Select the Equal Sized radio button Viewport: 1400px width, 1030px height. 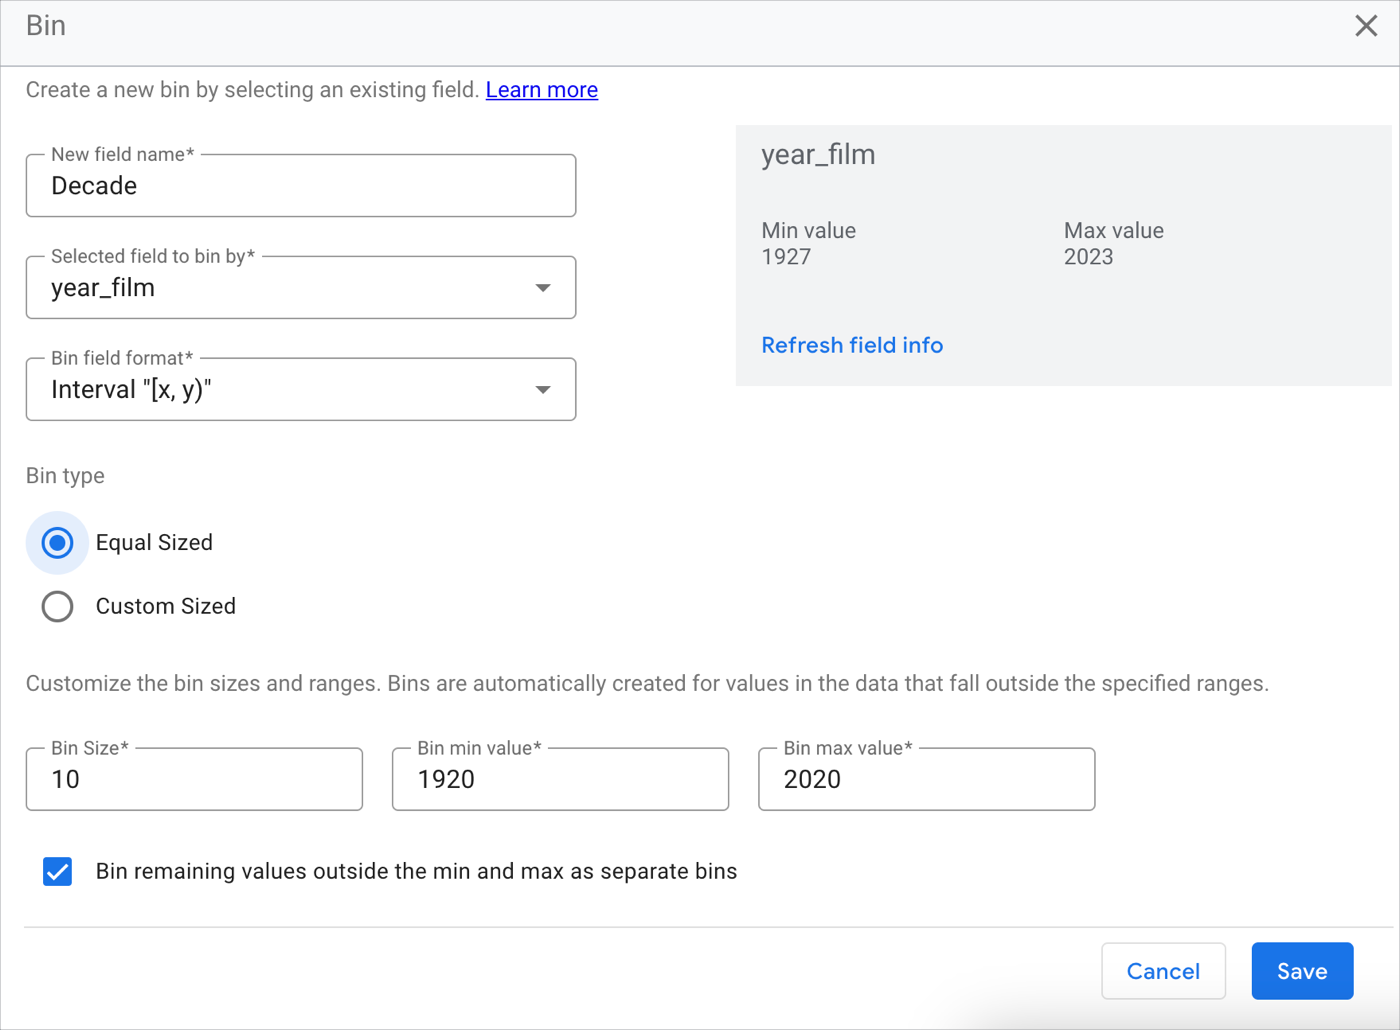pos(58,543)
